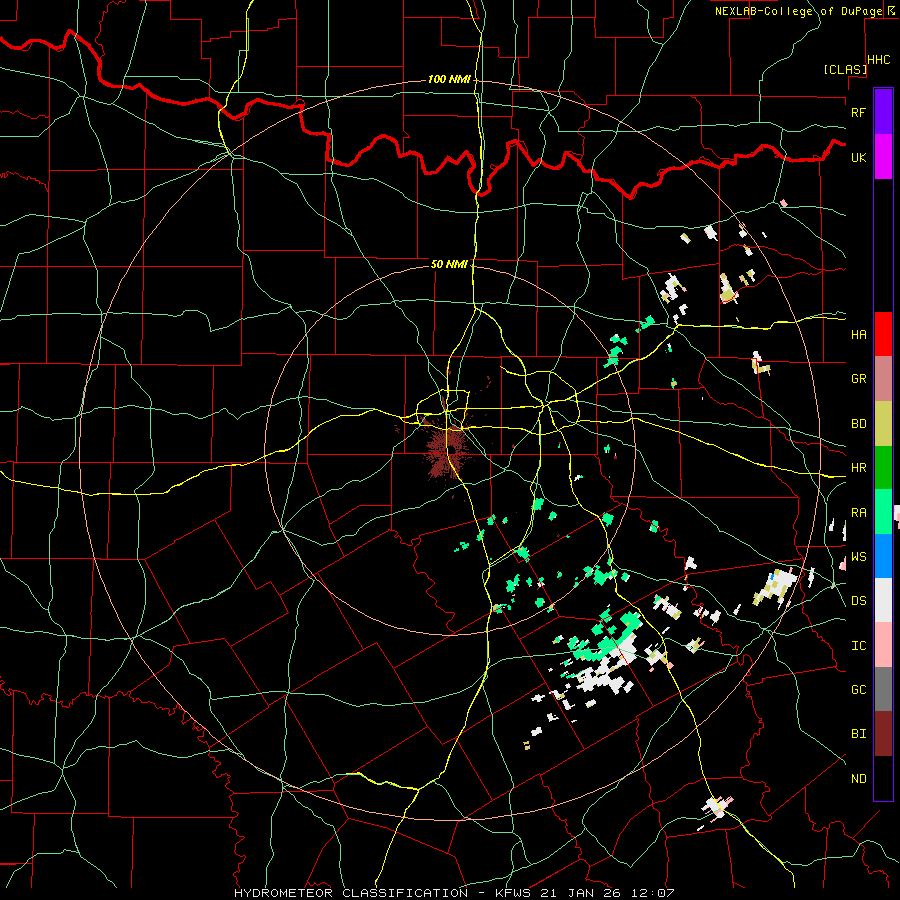Click the DS legend label
Viewport: 900px width, 900px height.
(x=858, y=600)
